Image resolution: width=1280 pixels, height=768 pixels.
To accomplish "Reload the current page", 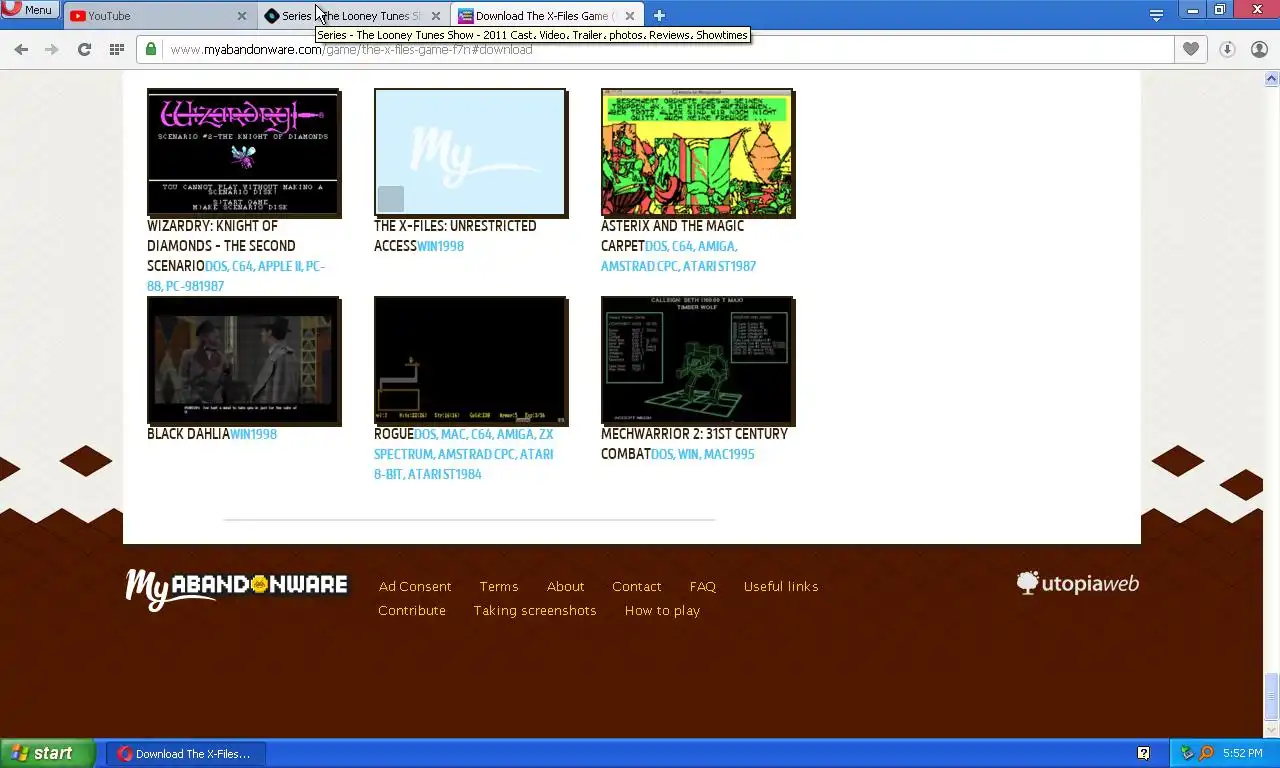I will click(x=84, y=49).
